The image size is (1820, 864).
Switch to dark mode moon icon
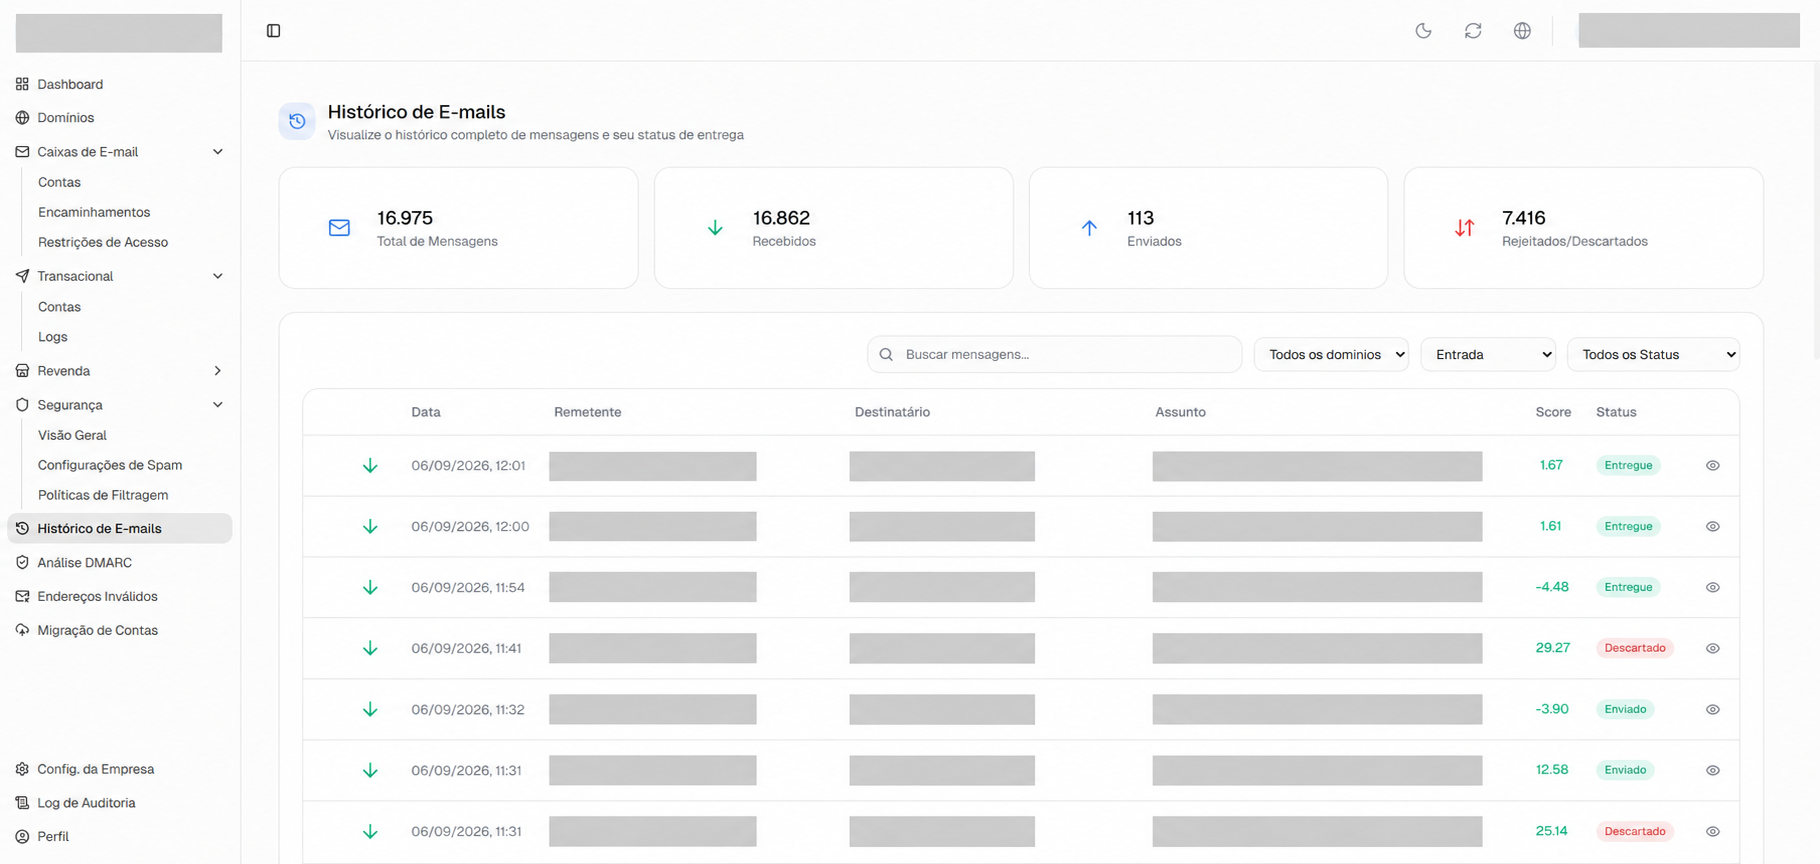tap(1423, 31)
